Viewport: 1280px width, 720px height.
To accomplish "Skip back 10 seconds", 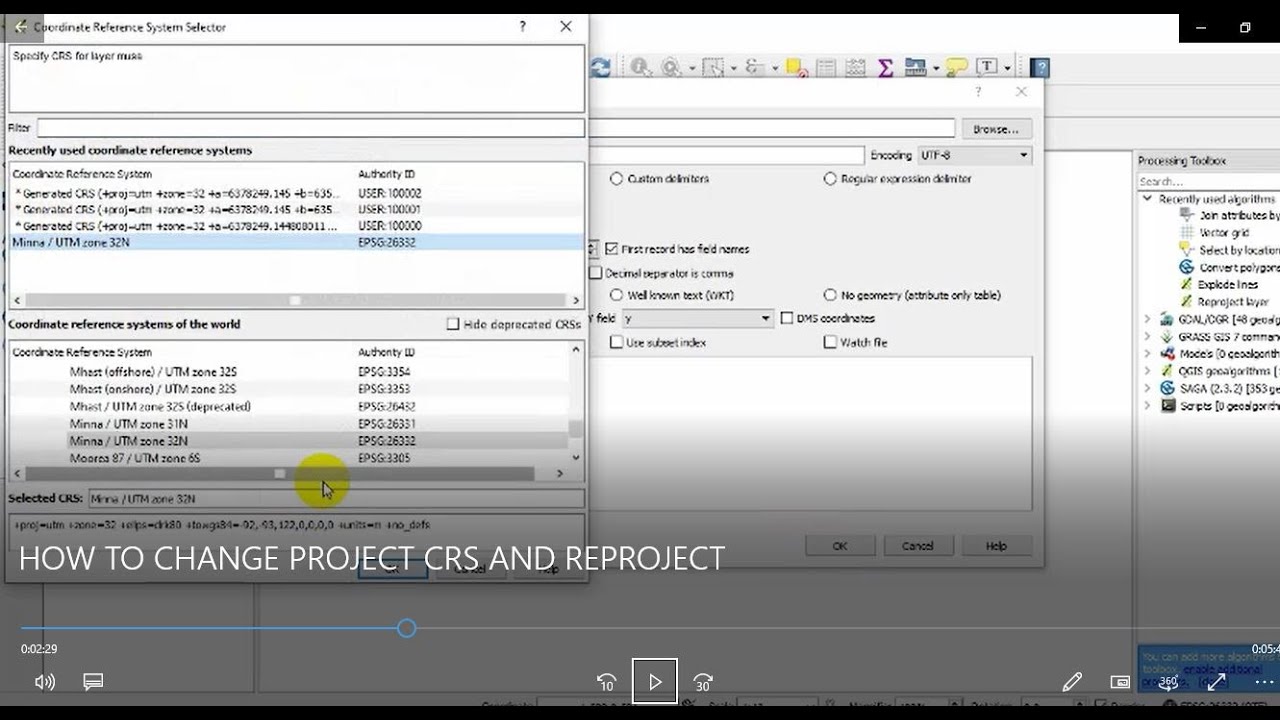I will click(606, 682).
